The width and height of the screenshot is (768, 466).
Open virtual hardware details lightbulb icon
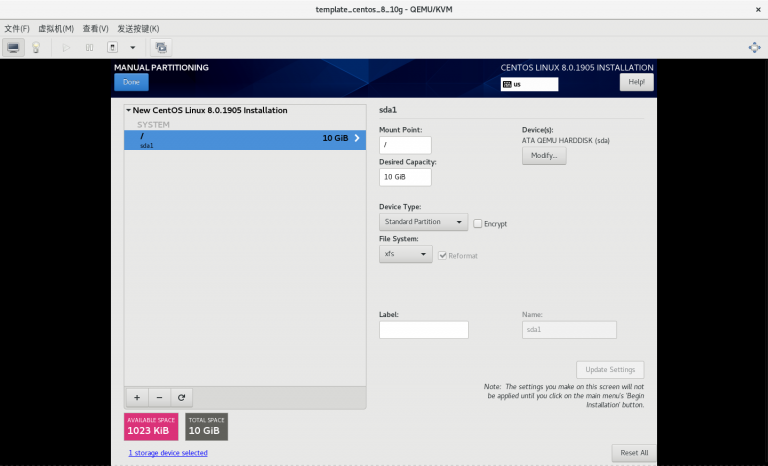point(36,48)
